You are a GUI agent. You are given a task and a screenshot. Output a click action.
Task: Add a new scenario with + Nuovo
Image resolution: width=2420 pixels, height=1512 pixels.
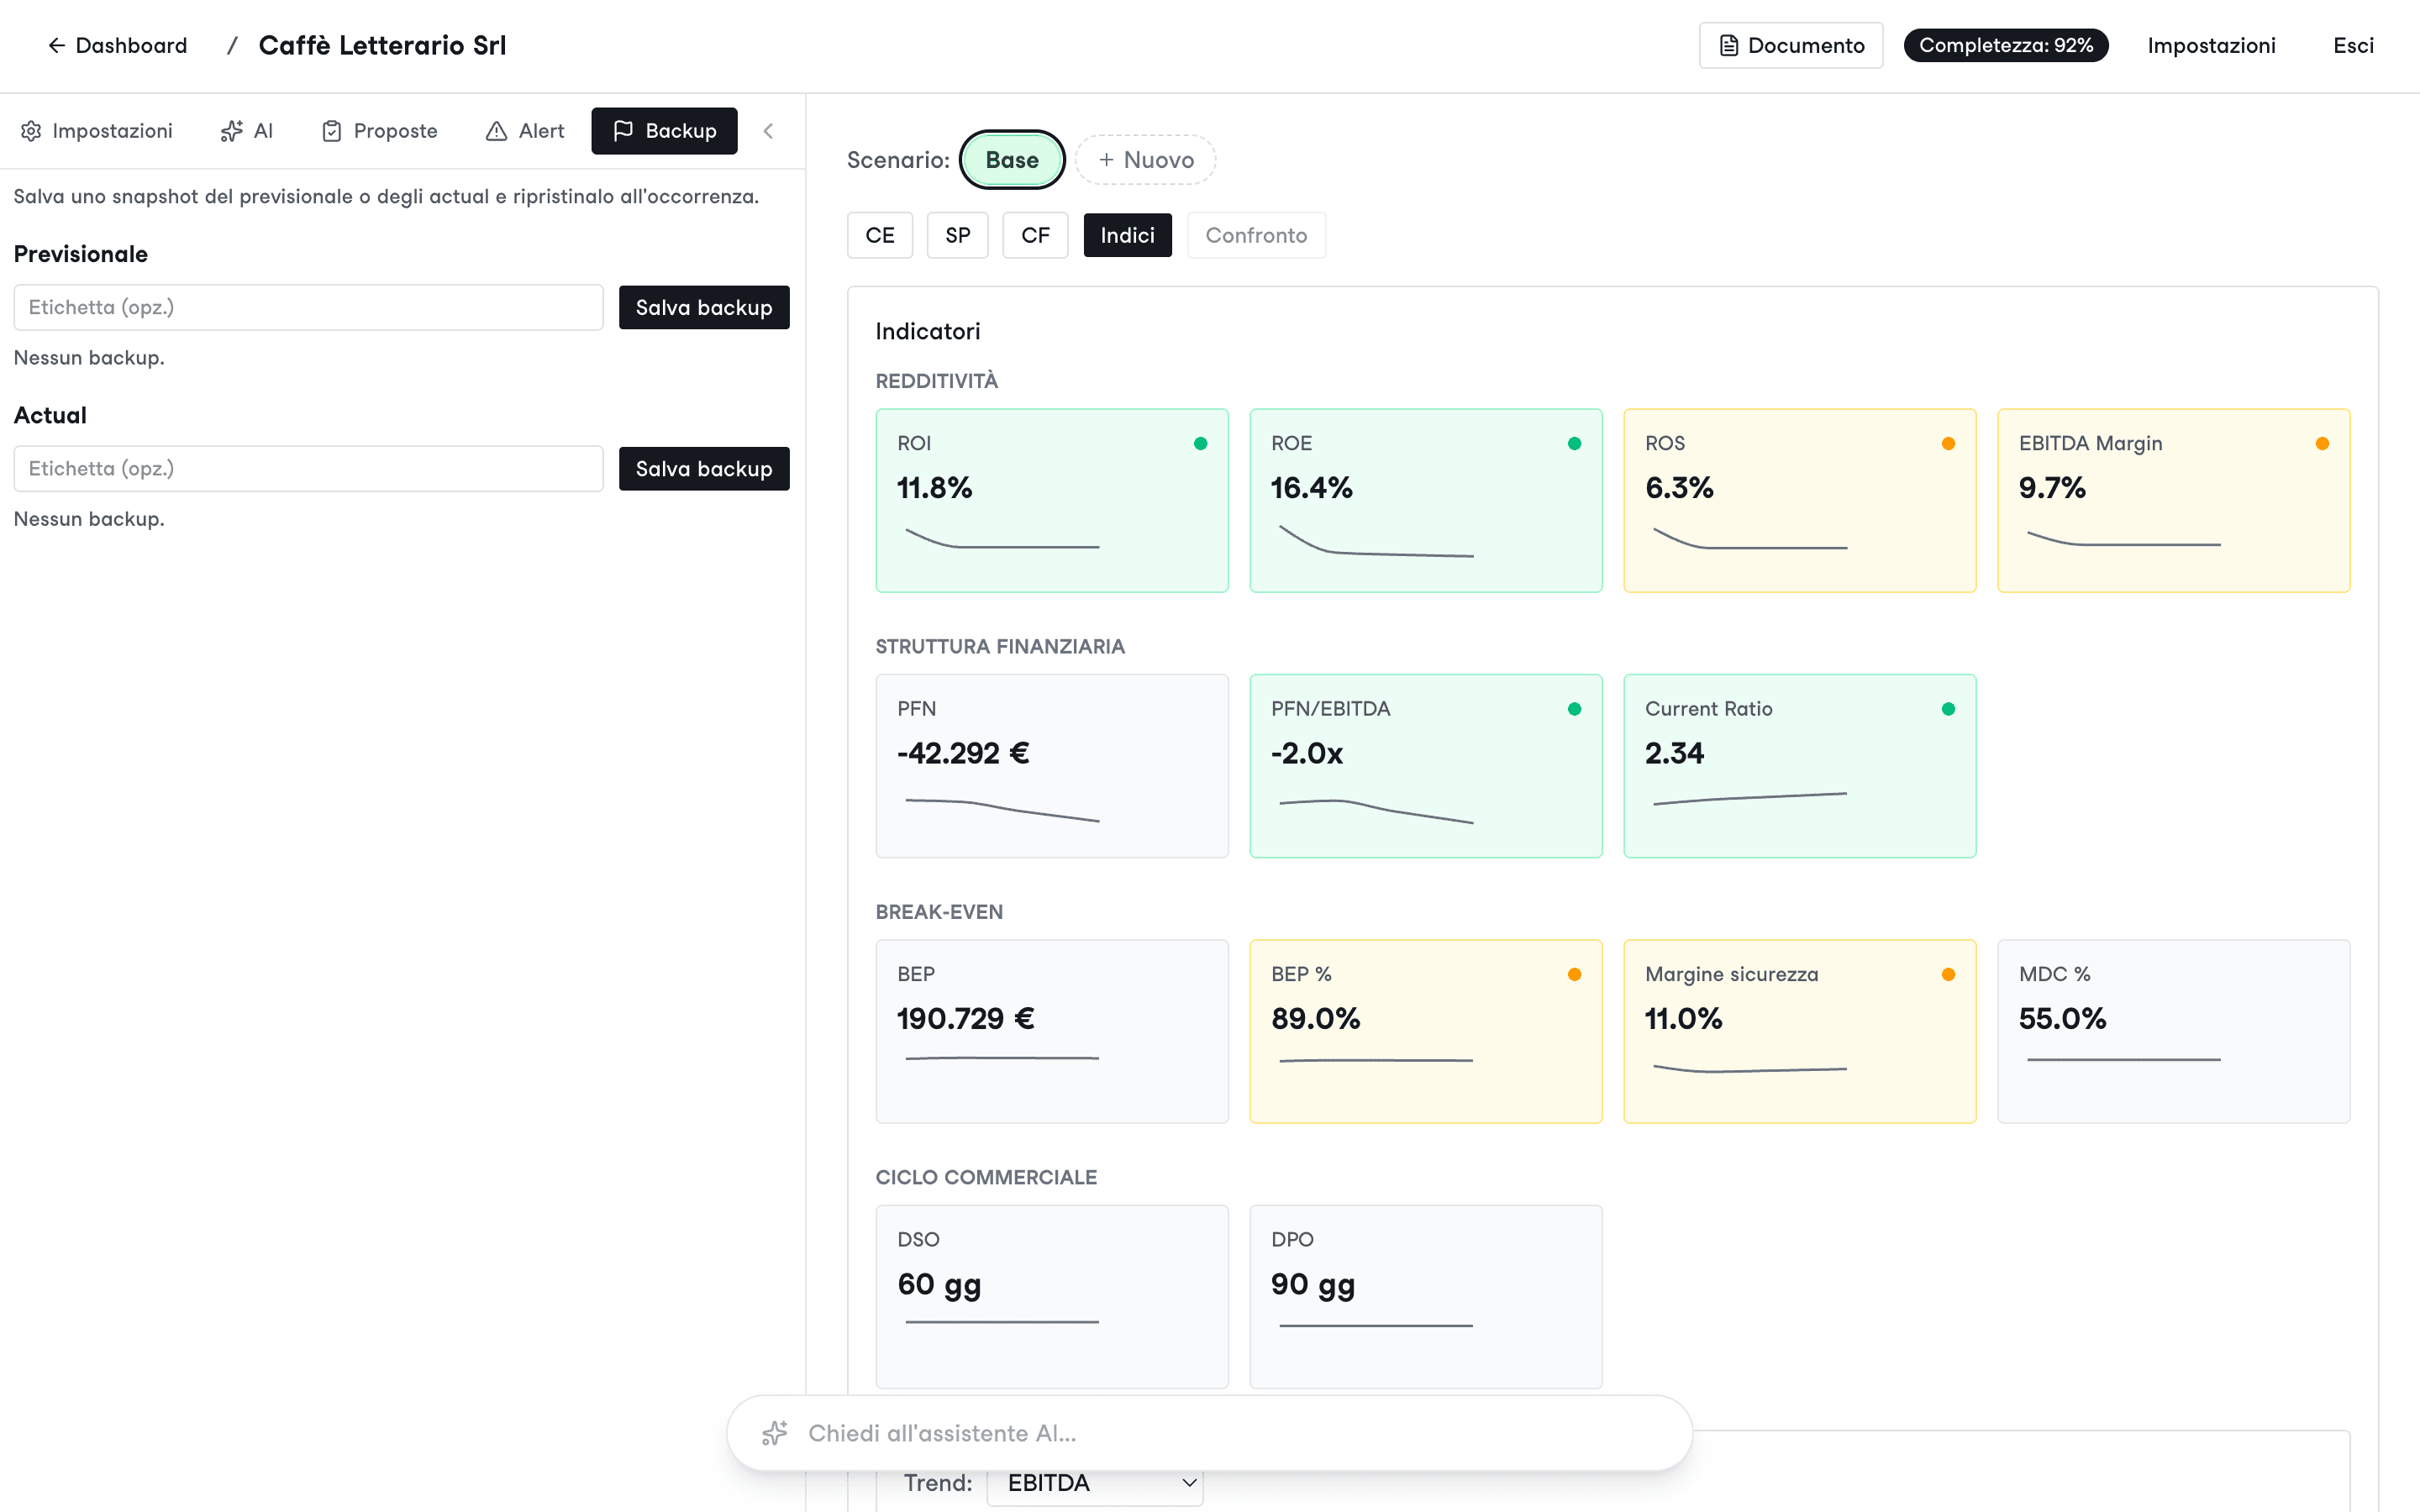click(x=1145, y=160)
